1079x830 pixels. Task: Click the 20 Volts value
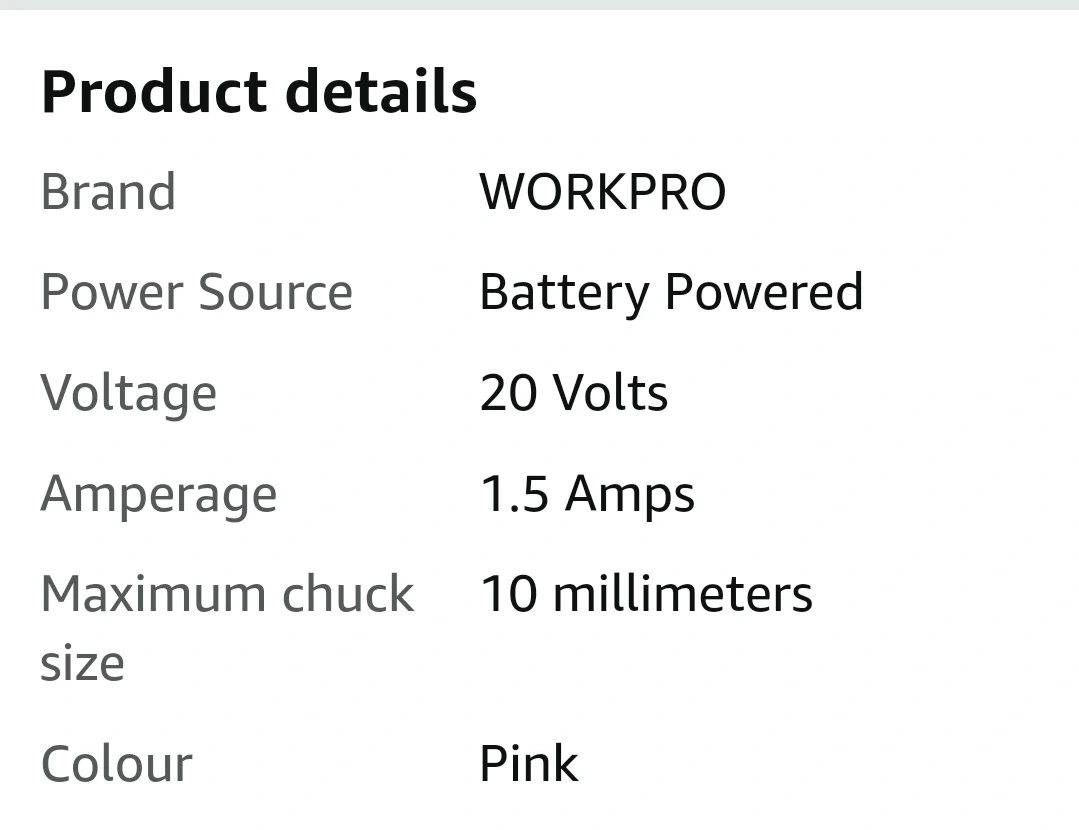(x=574, y=392)
